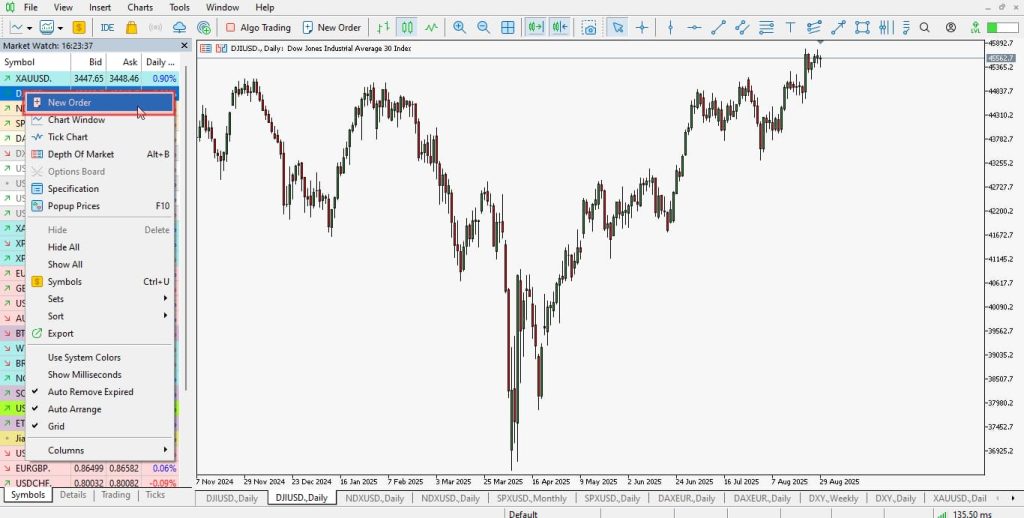
Task: Uncheck Grid option in context menu
Action: pyautogui.click(x=100, y=426)
